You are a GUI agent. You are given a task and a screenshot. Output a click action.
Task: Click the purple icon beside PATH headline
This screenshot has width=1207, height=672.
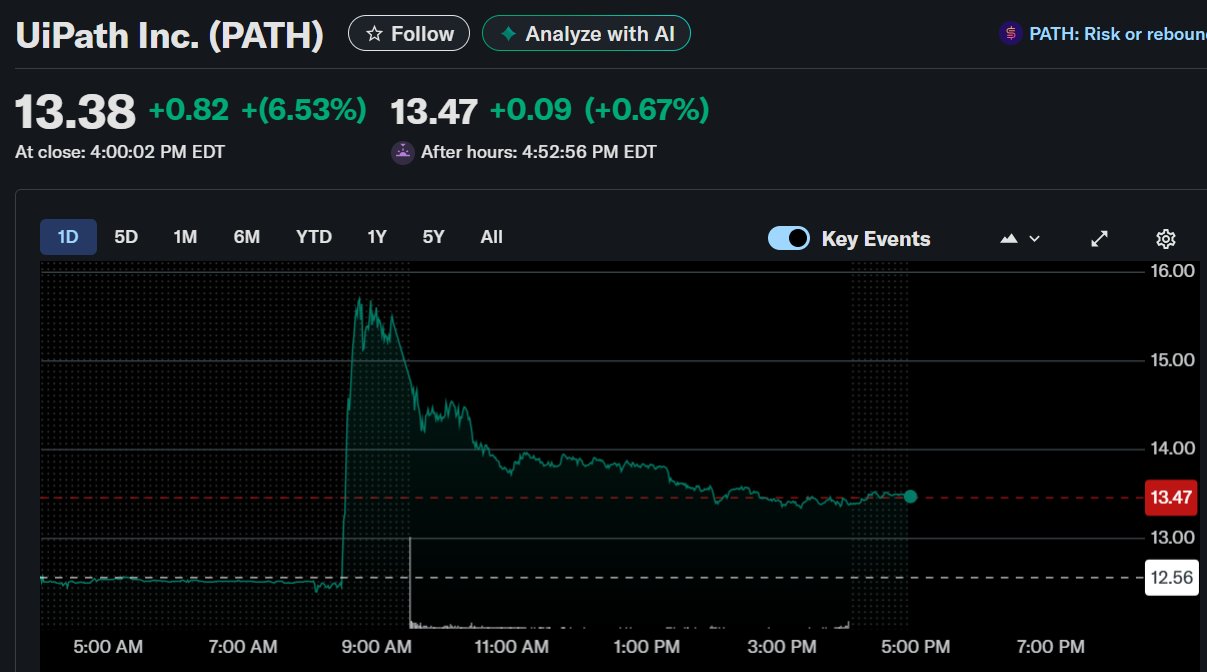point(1011,34)
